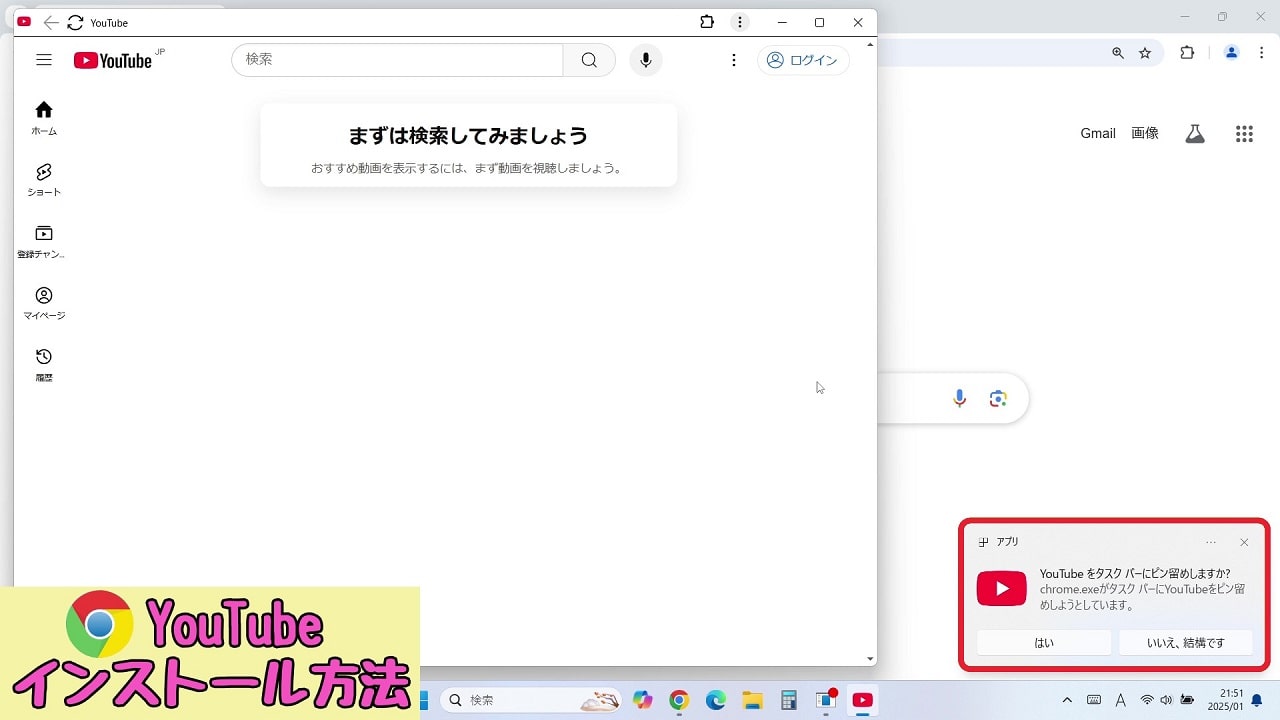Start voice search with microphone icon
Screen dimensions: 1280x720
(x=646, y=60)
